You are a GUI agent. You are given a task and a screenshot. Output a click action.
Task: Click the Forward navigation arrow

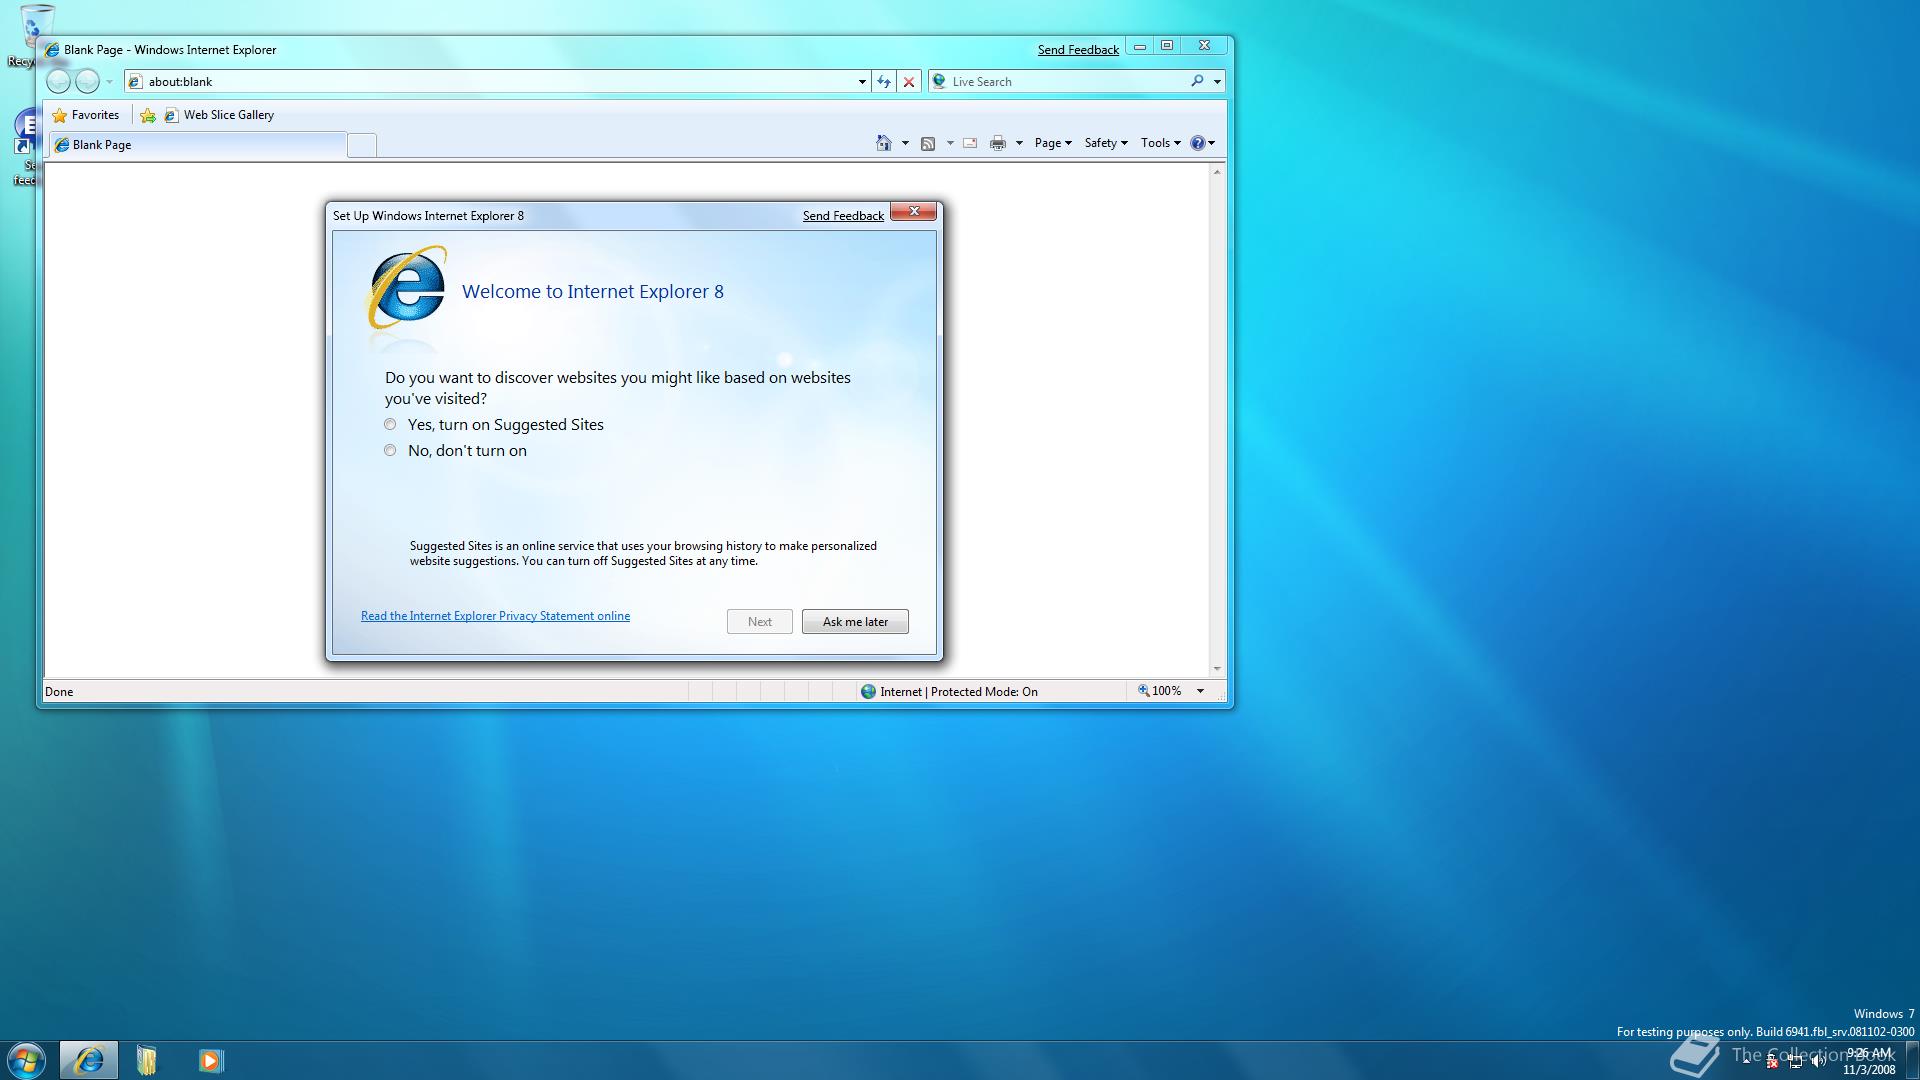(x=88, y=81)
